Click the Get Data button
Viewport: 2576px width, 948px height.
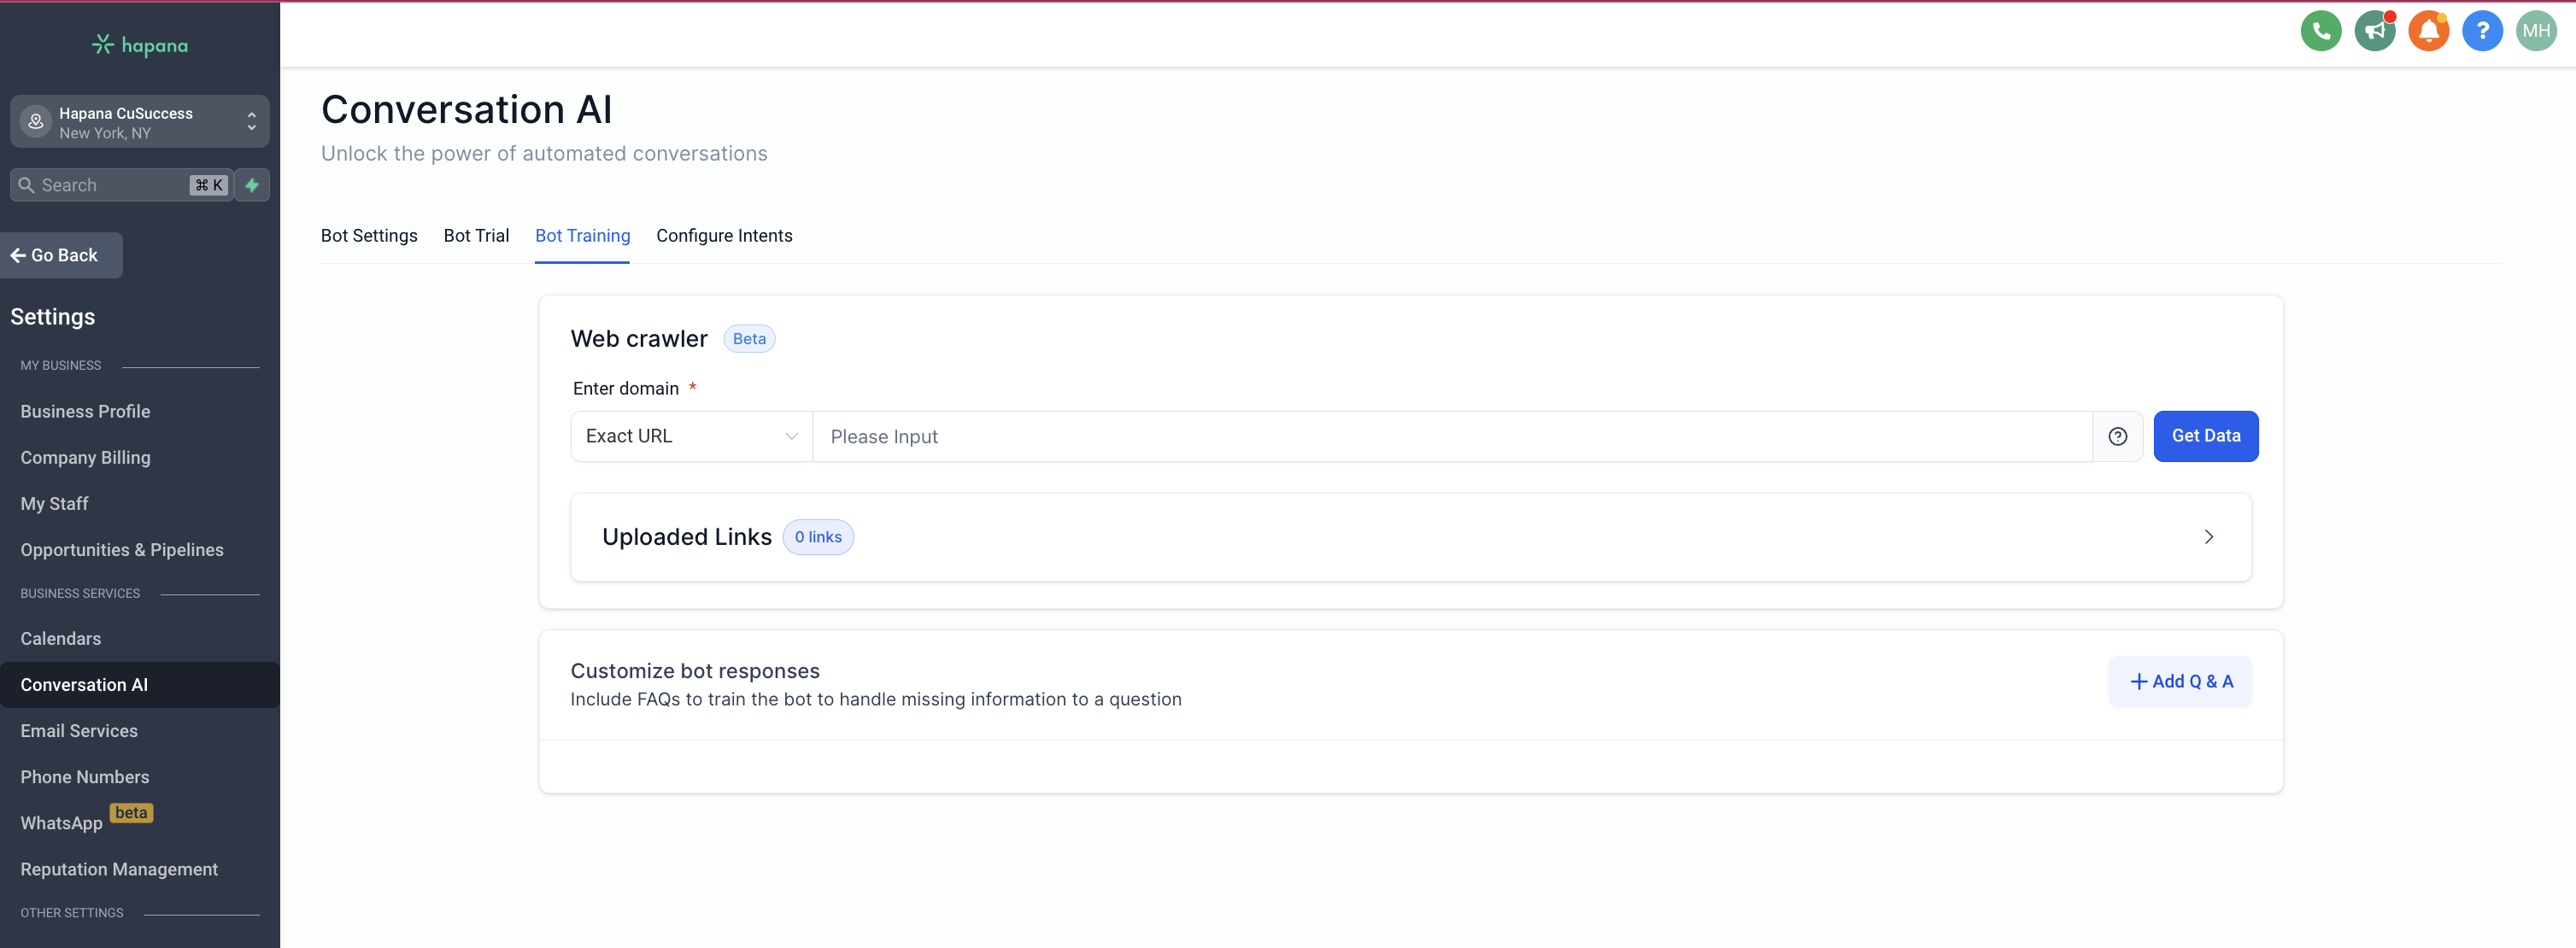click(x=2205, y=436)
